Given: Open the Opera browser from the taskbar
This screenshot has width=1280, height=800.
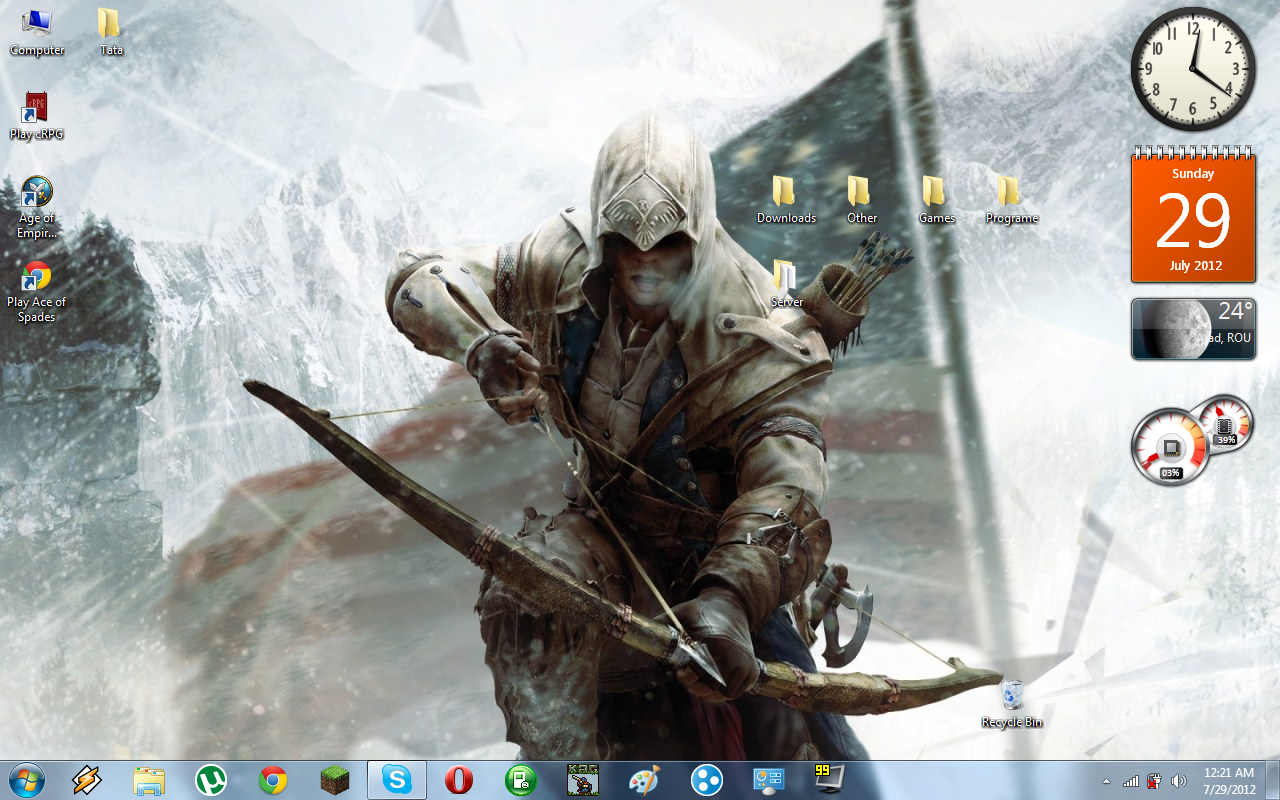Looking at the screenshot, I should coord(459,780).
